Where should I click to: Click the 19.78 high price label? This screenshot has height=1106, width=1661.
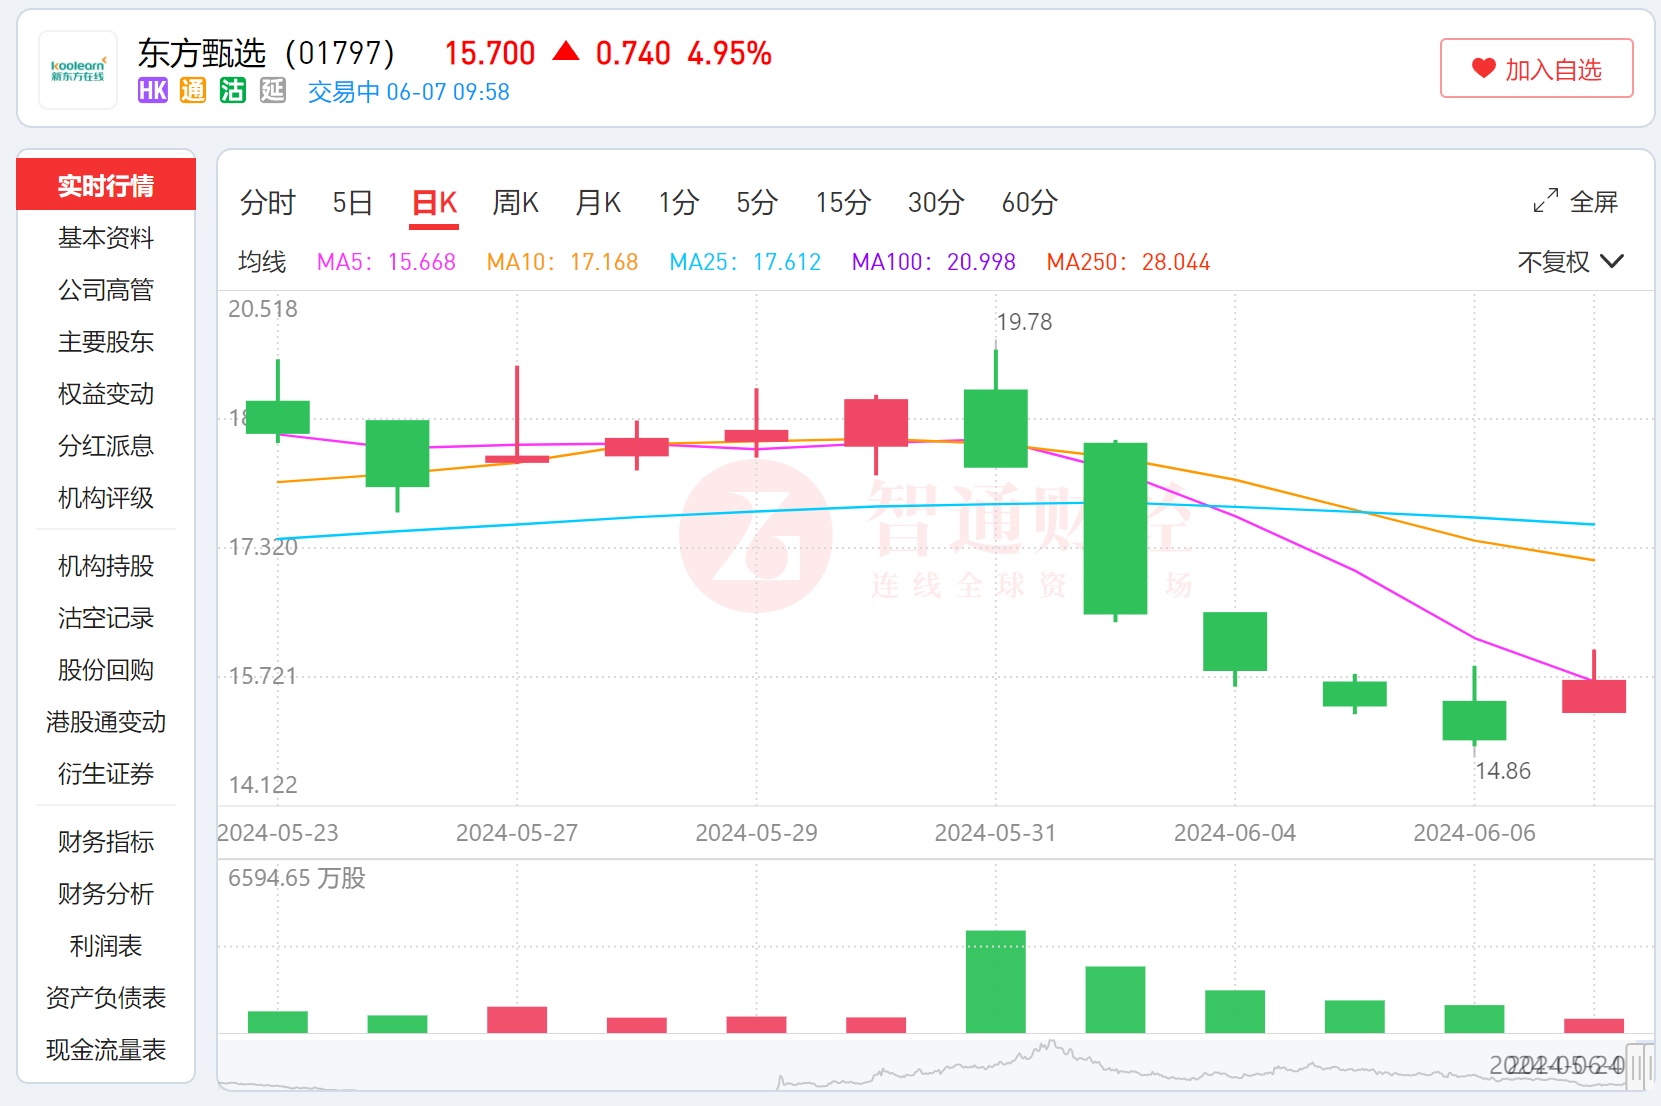coord(1025,322)
